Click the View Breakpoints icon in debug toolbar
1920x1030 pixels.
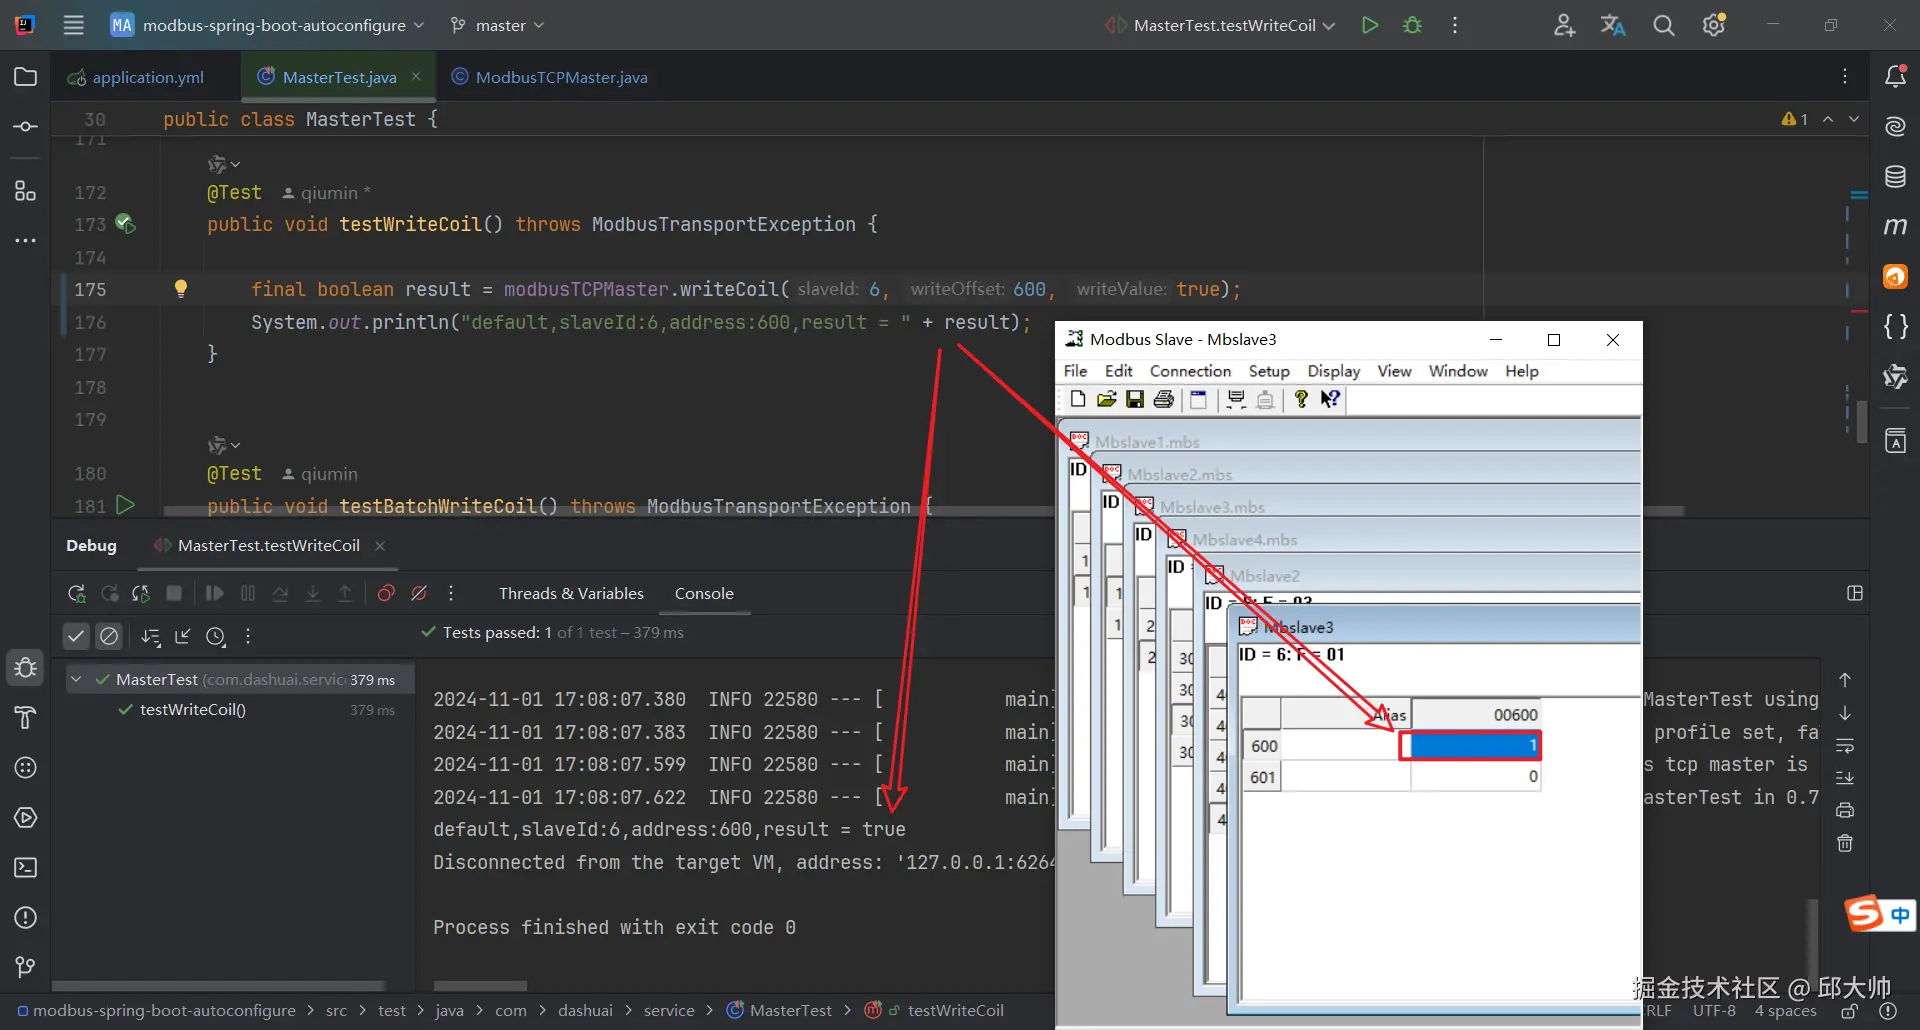[386, 594]
